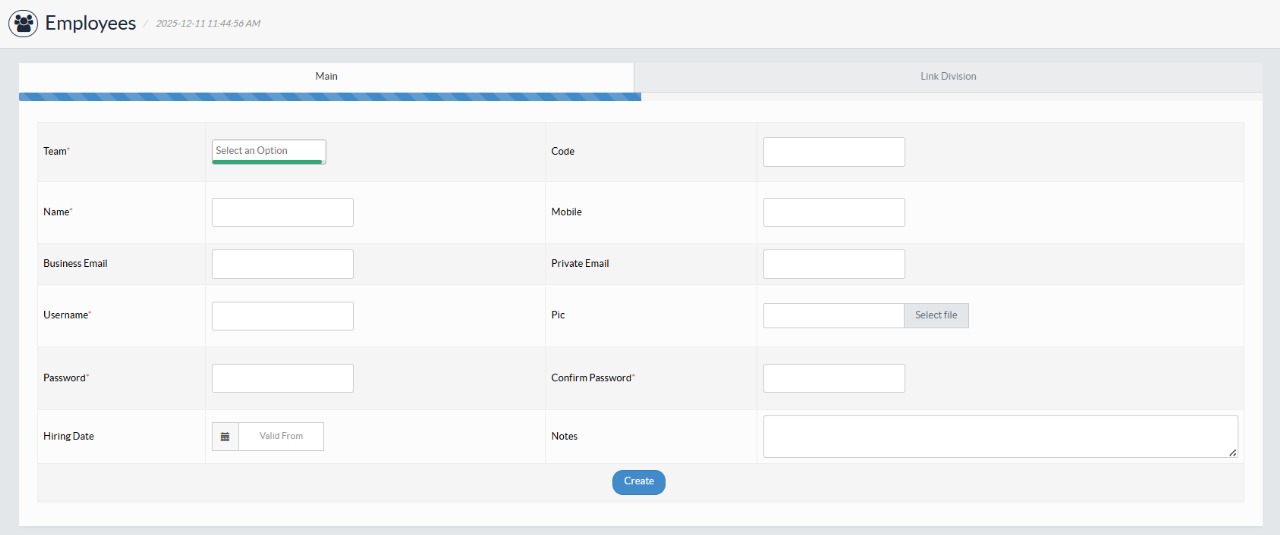
Task: Click the blue striped progress bar
Action: (330, 97)
